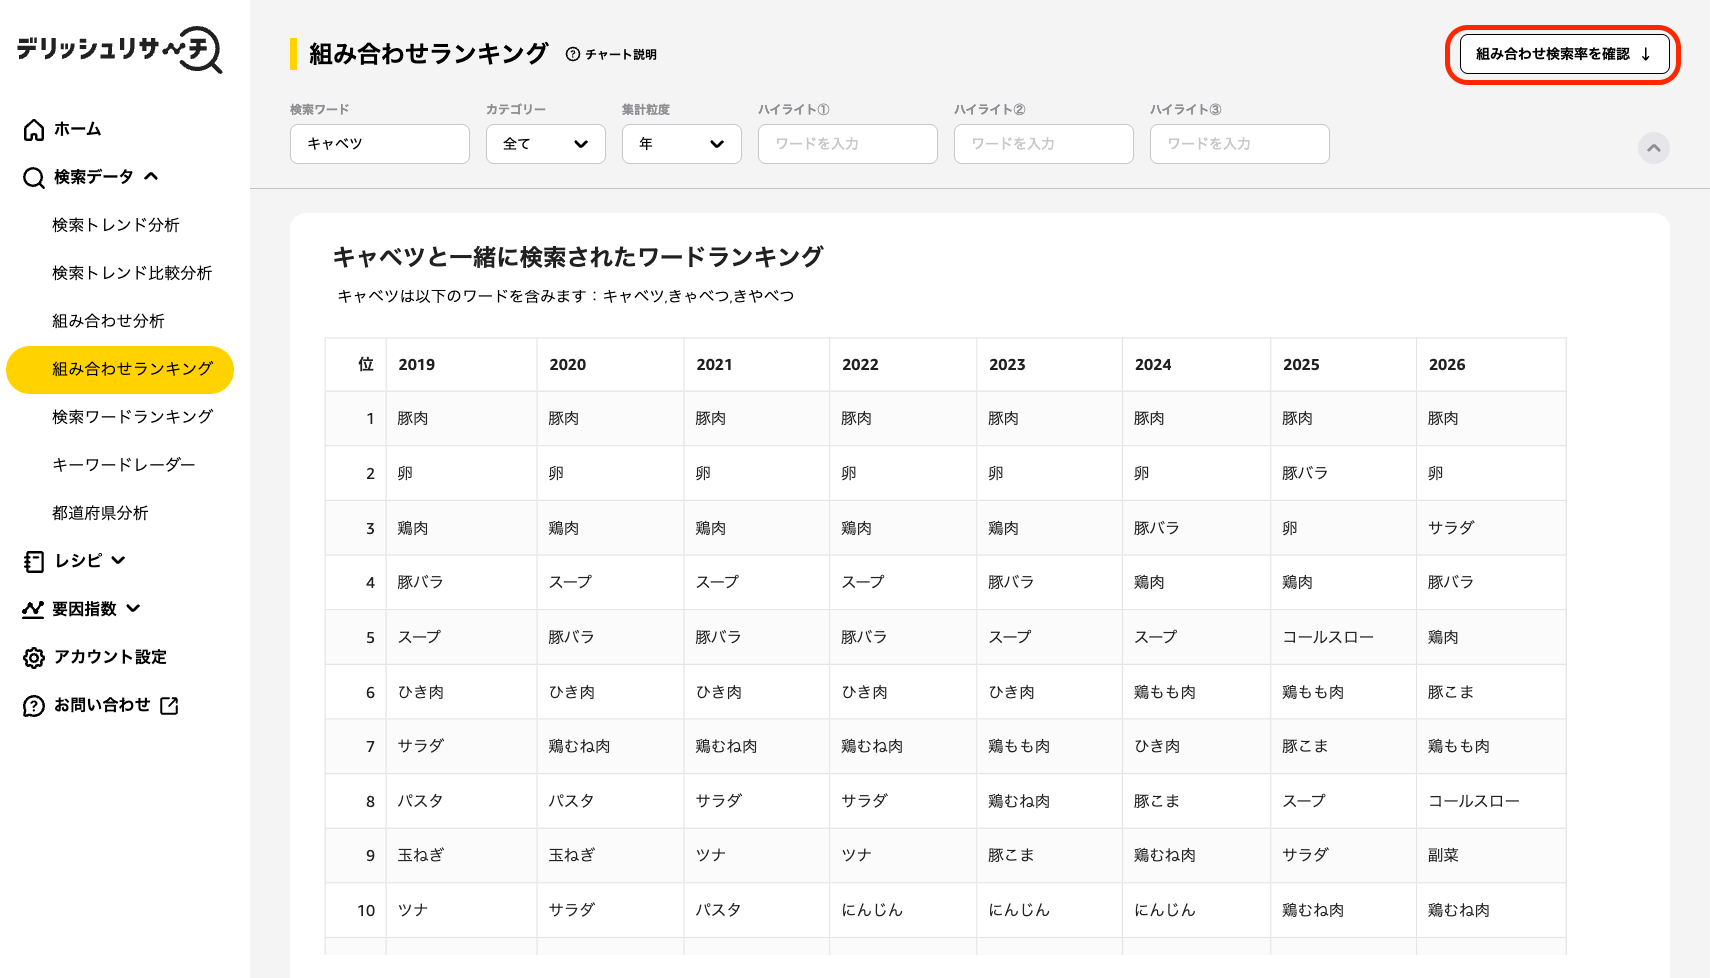Click the ハイライト② input field

pos(1044,144)
